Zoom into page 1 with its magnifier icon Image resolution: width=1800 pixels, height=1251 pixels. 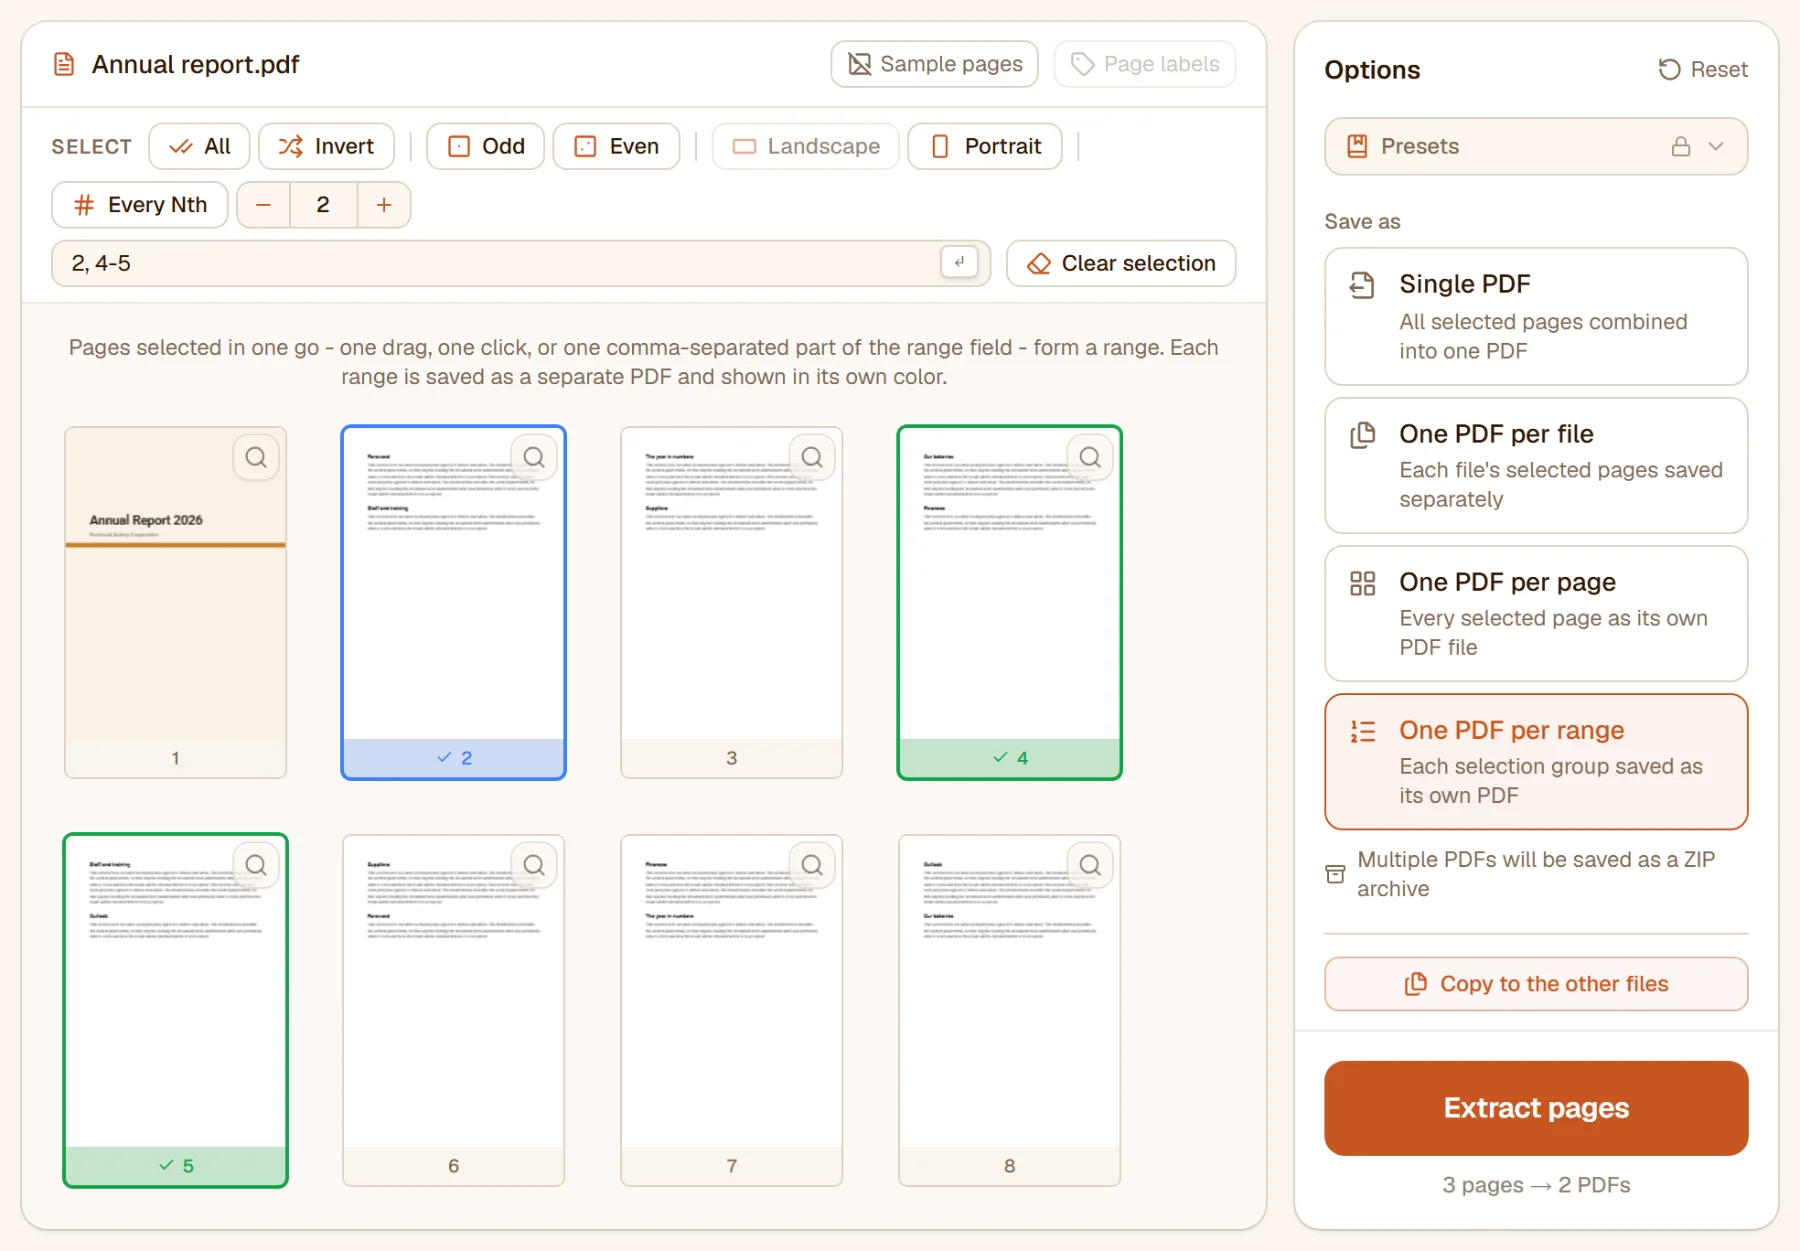pos(256,458)
